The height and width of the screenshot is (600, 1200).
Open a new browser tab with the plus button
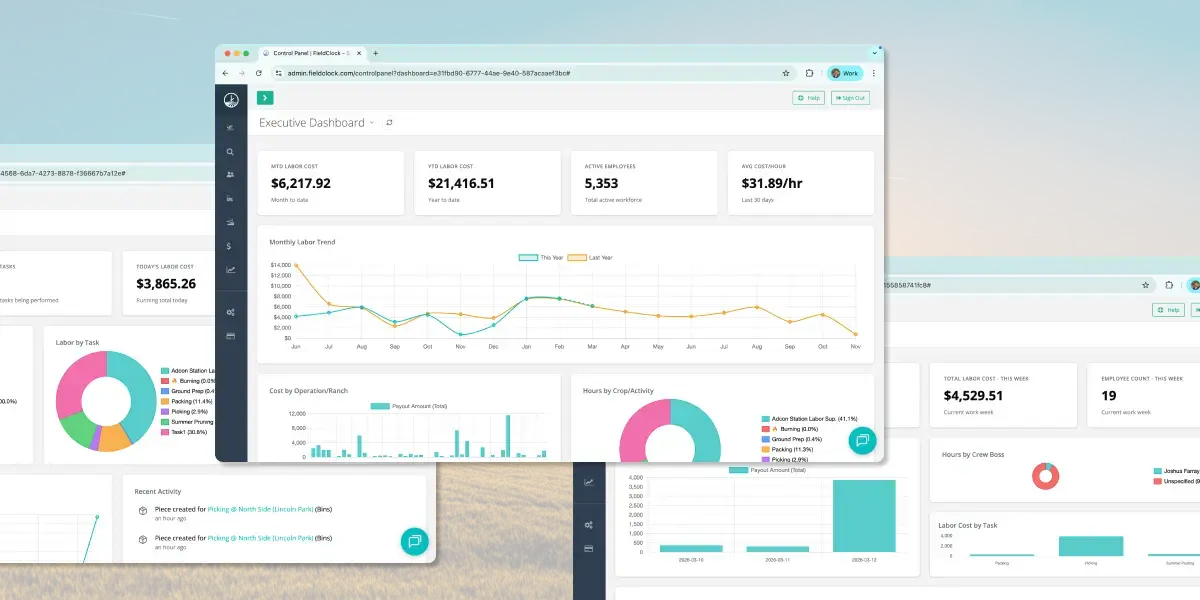click(x=376, y=52)
